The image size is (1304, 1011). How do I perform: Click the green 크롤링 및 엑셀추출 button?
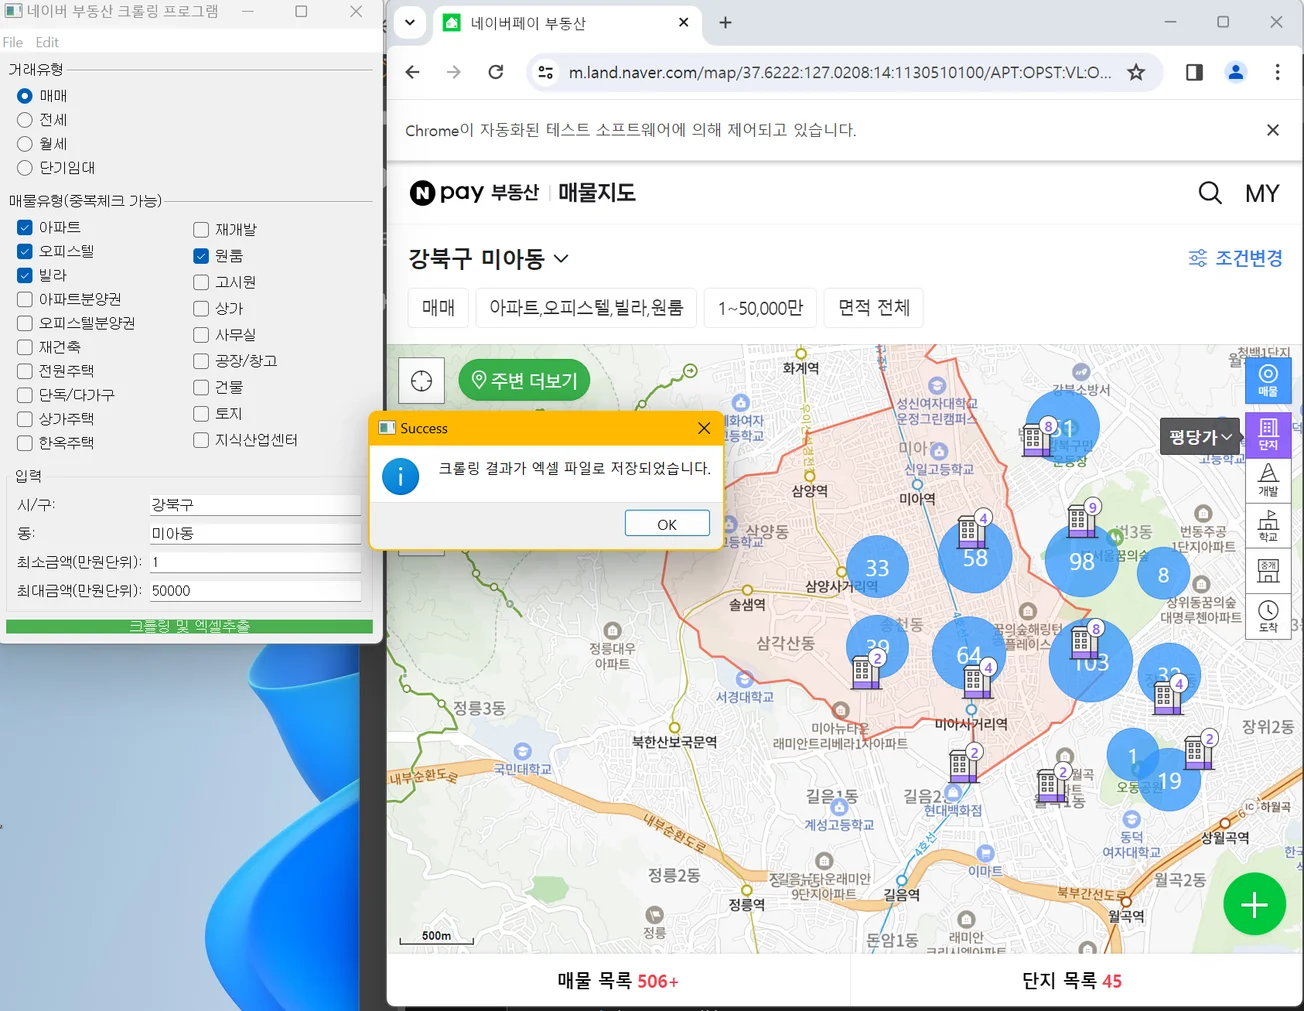pos(189,626)
